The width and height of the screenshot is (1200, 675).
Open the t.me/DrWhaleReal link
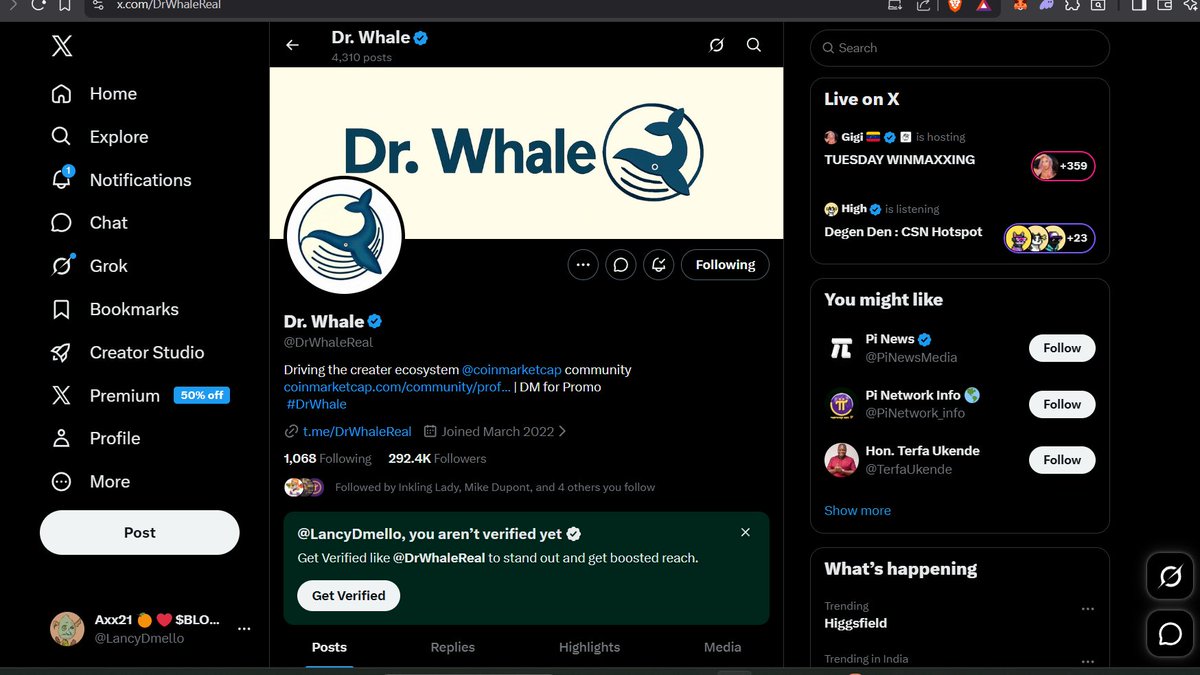click(x=357, y=432)
